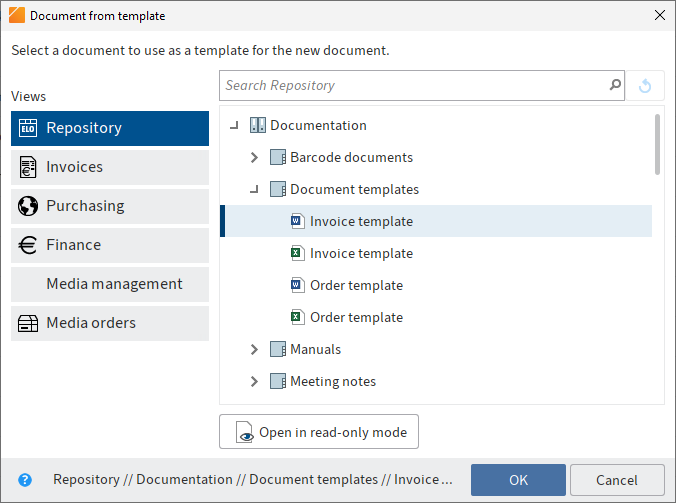This screenshot has height=503, width=676.
Task: Expand the Barcode documents folder
Action: click(x=254, y=157)
